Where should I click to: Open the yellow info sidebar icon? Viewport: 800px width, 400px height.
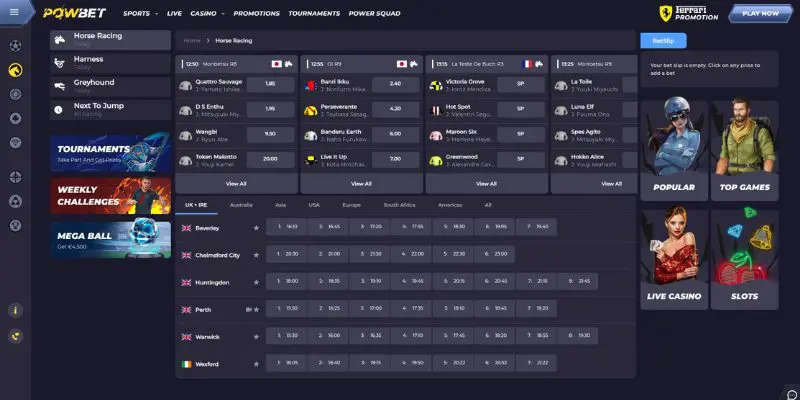click(15, 310)
